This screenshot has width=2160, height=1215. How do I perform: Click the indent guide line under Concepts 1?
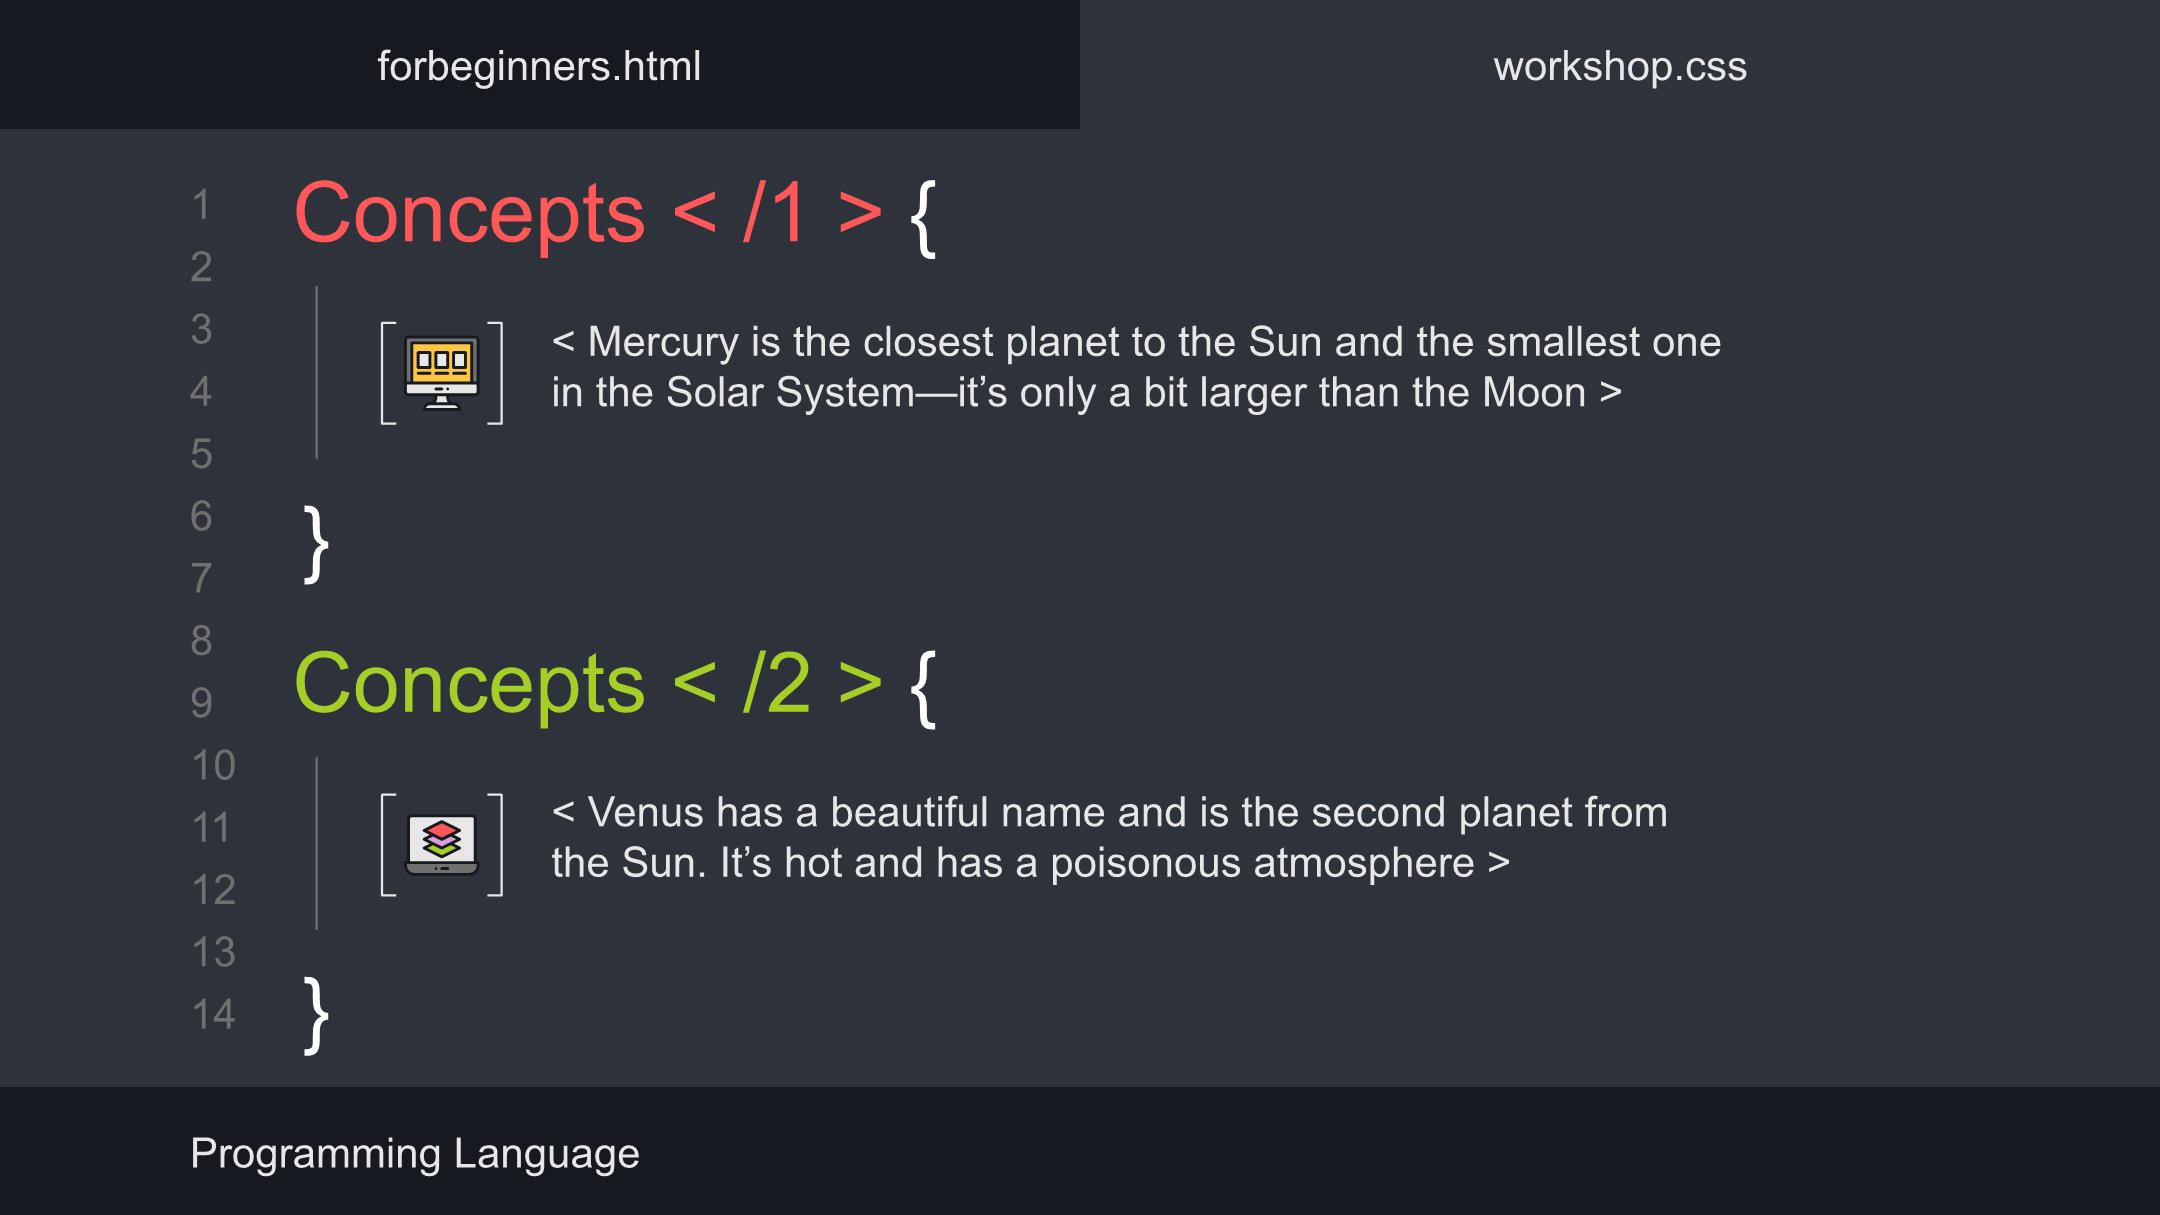click(x=317, y=373)
